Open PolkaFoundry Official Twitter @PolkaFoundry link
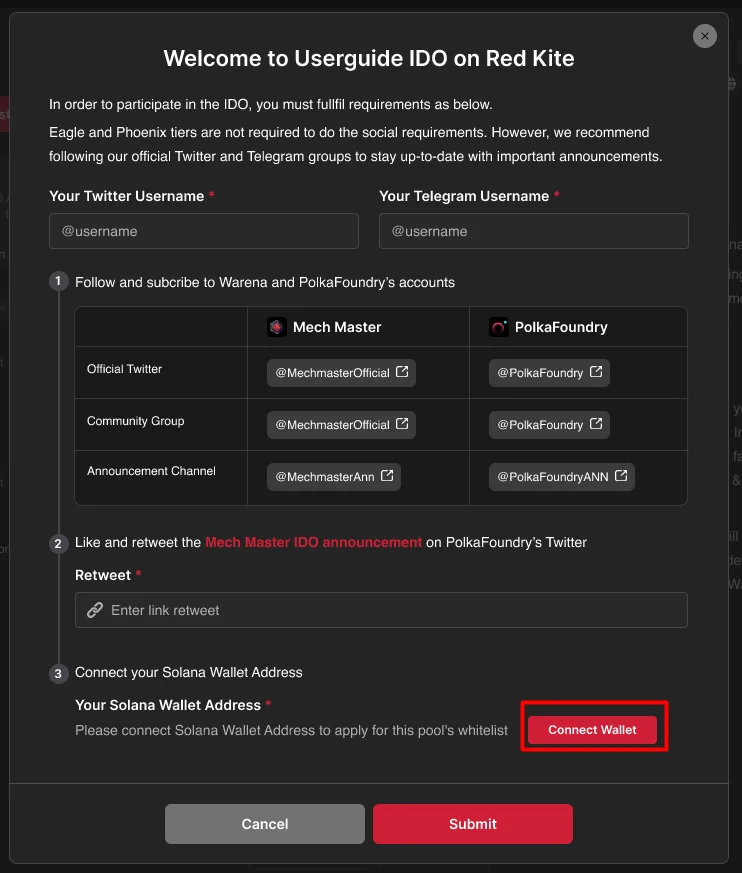The height and width of the screenshot is (873, 742). pos(549,372)
